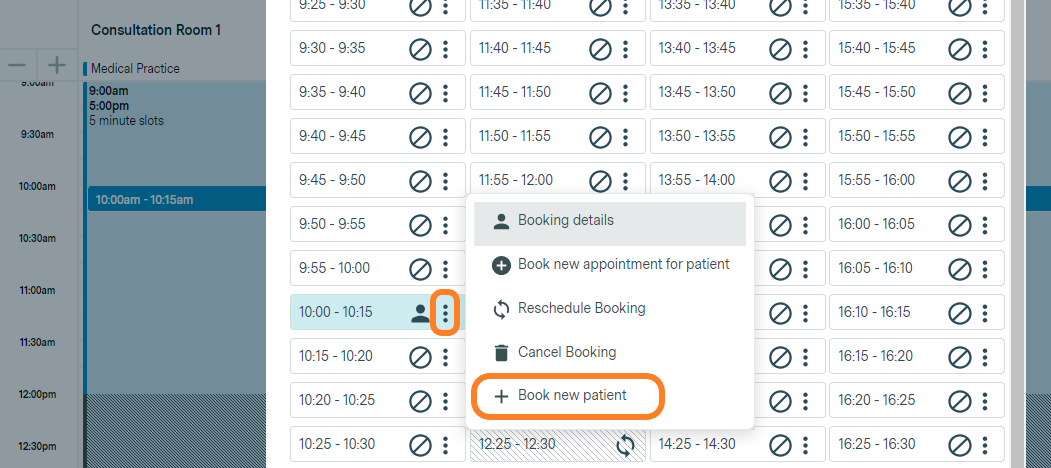Open the 10:00 - 10:15 slot options menu
This screenshot has width=1051, height=468.
click(445, 312)
